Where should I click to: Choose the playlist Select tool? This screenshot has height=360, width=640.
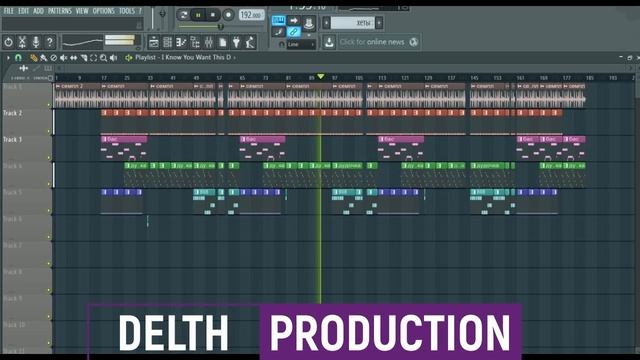point(93,58)
